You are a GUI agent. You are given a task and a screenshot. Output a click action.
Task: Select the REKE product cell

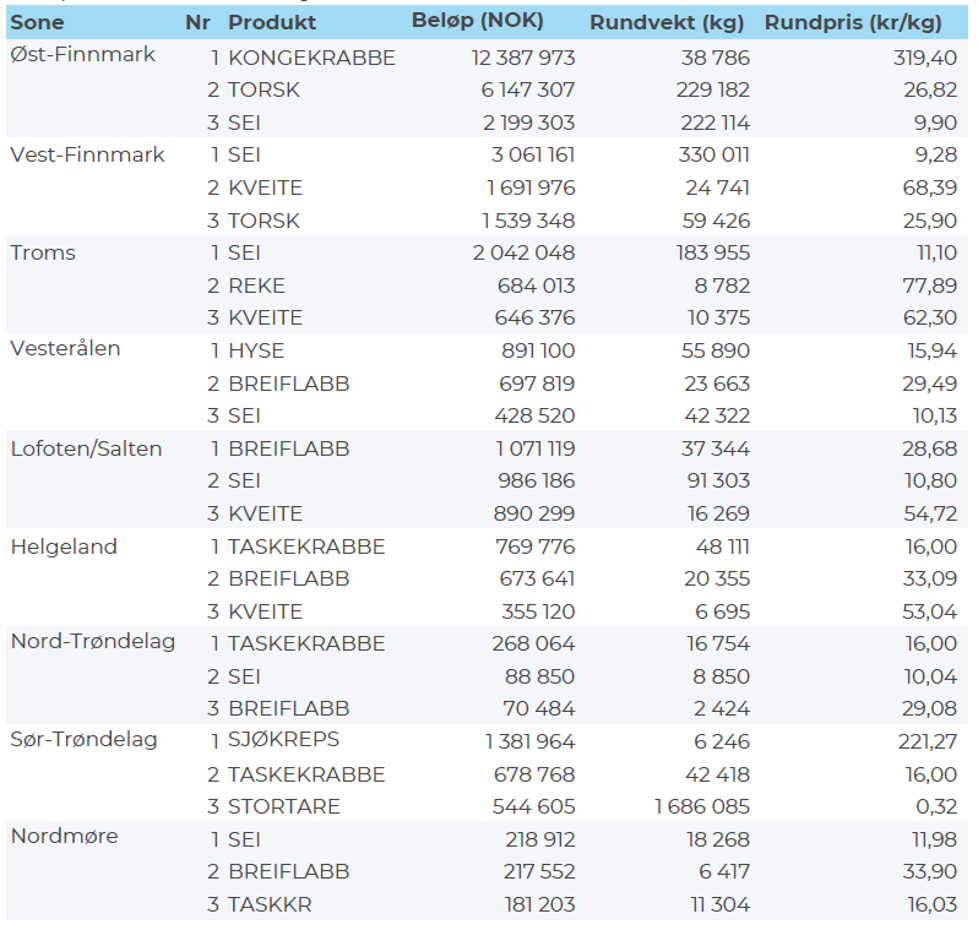(x=256, y=286)
